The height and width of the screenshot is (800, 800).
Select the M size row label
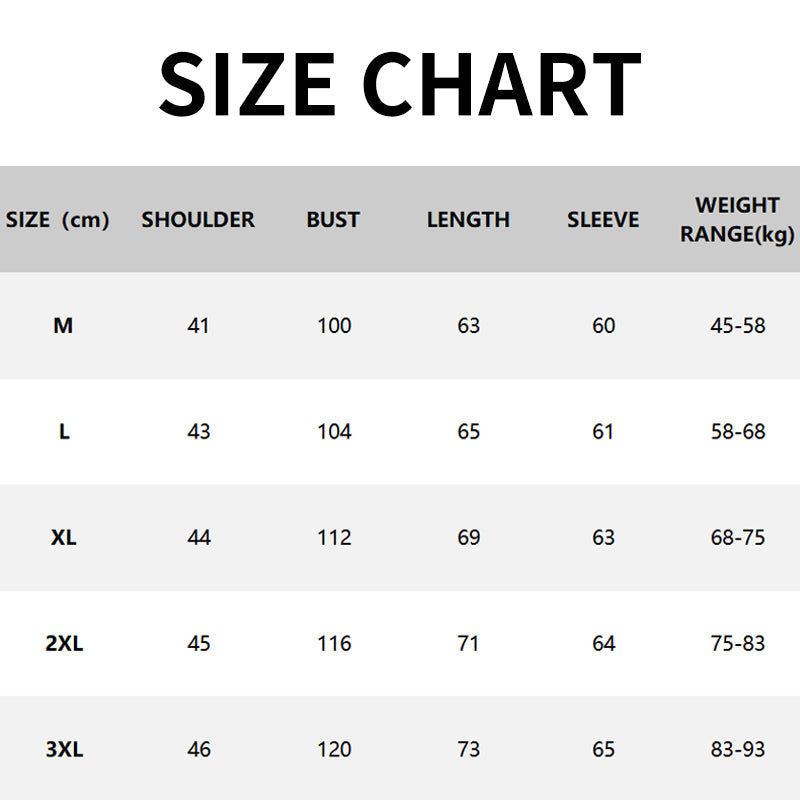[x=63, y=326]
